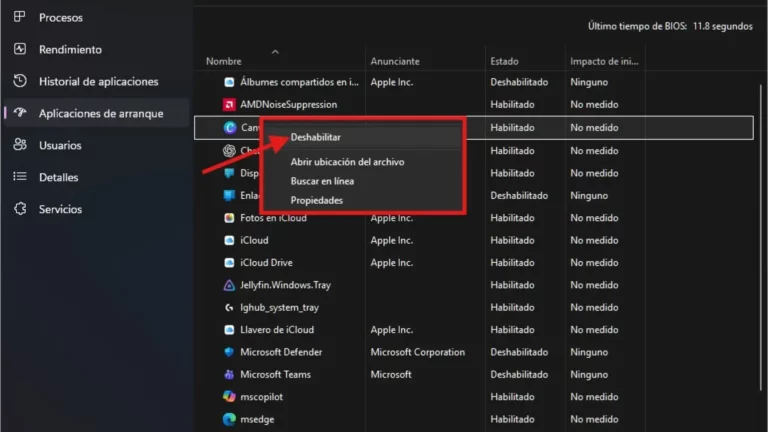The width and height of the screenshot is (768, 432).
Task: Click the AMDNoiseSuppression red icon
Action: tap(229, 104)
